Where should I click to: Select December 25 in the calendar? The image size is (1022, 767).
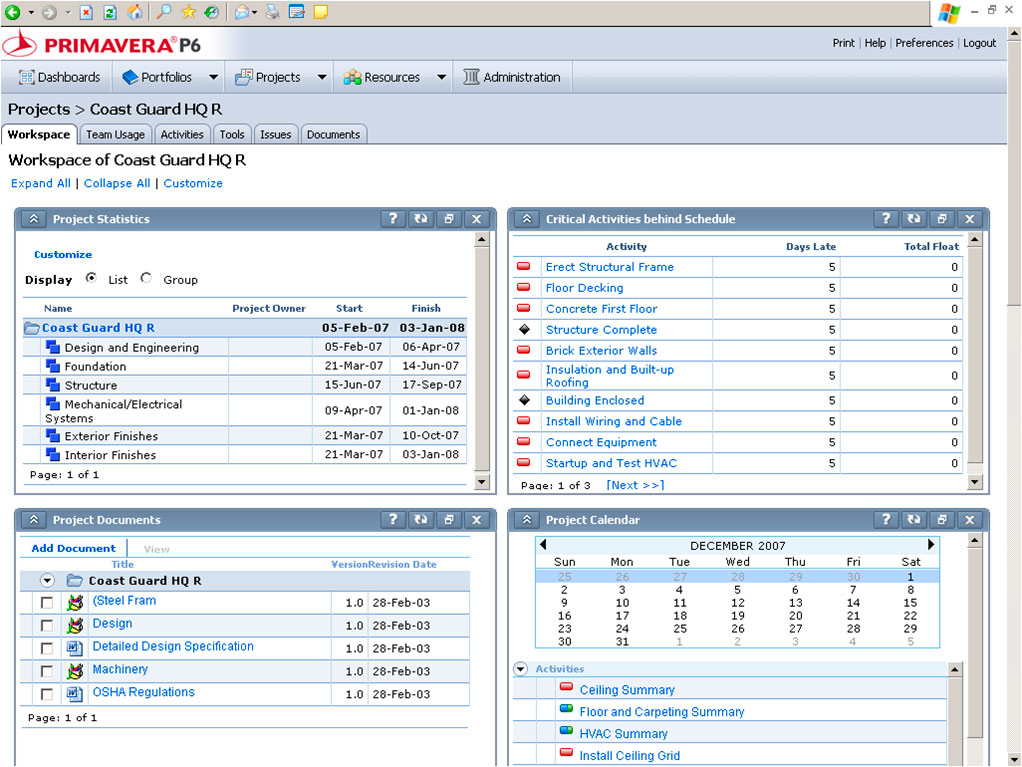(680, 629)
